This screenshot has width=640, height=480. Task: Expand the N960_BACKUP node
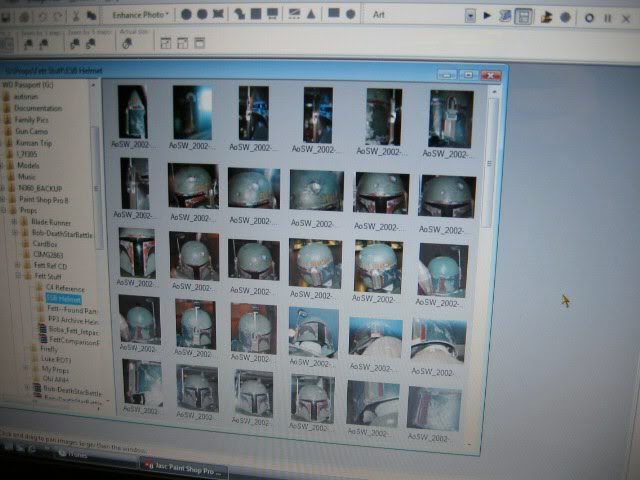pos(3,188)
